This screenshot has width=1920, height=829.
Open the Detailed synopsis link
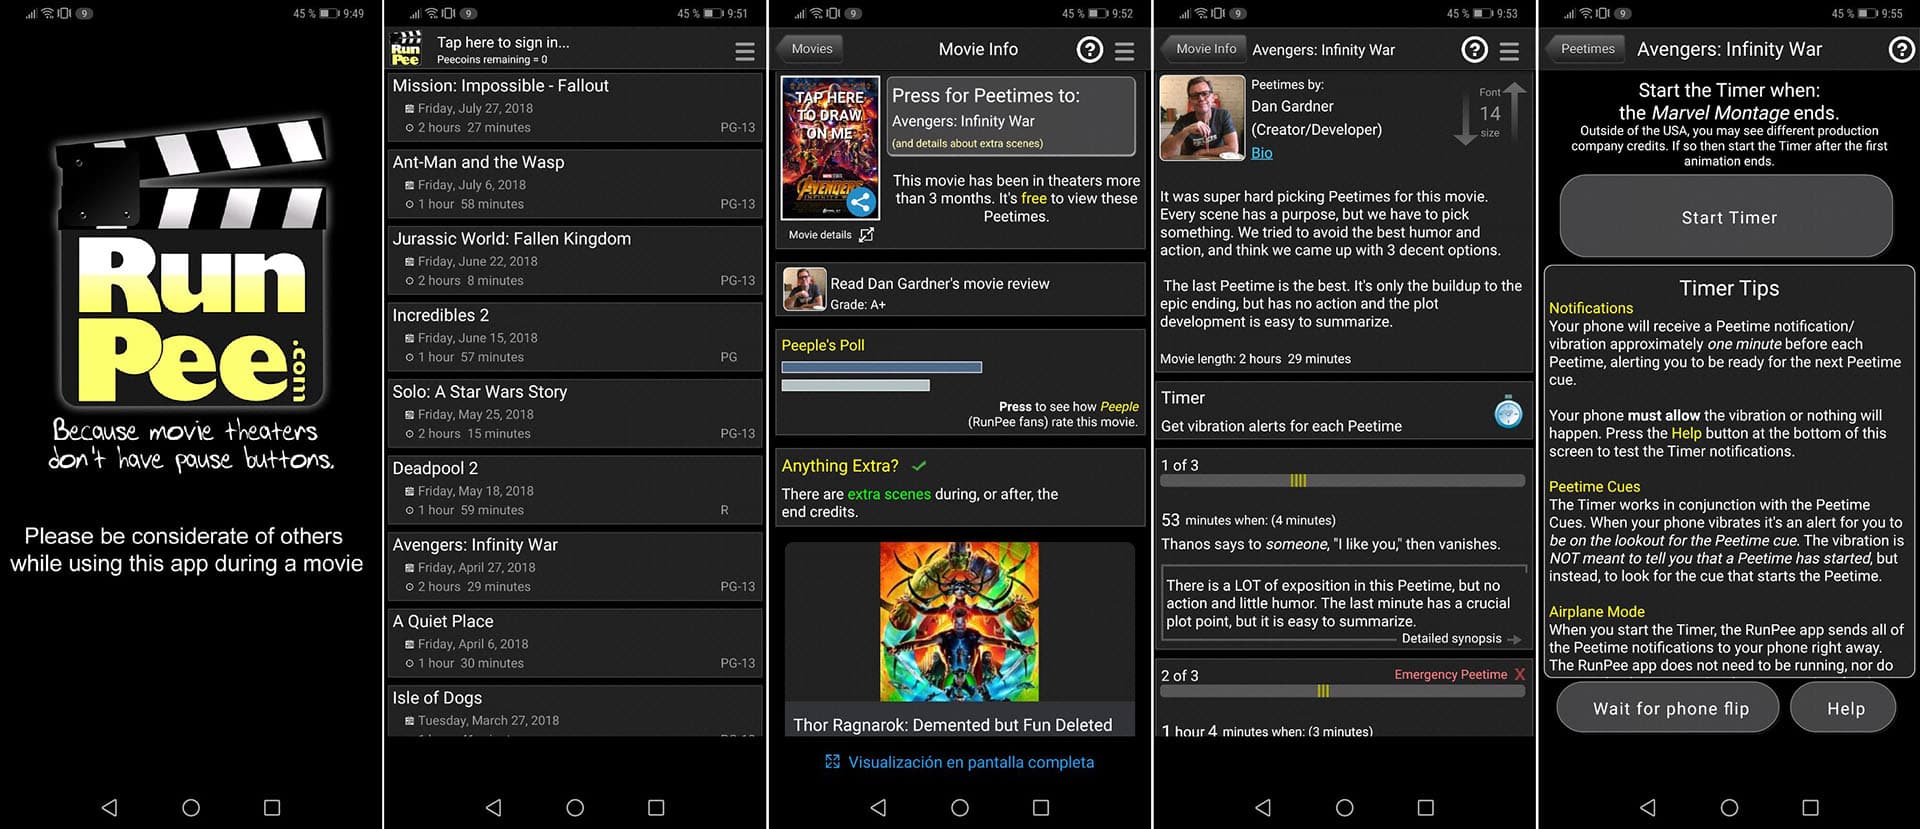point(1459,638)
